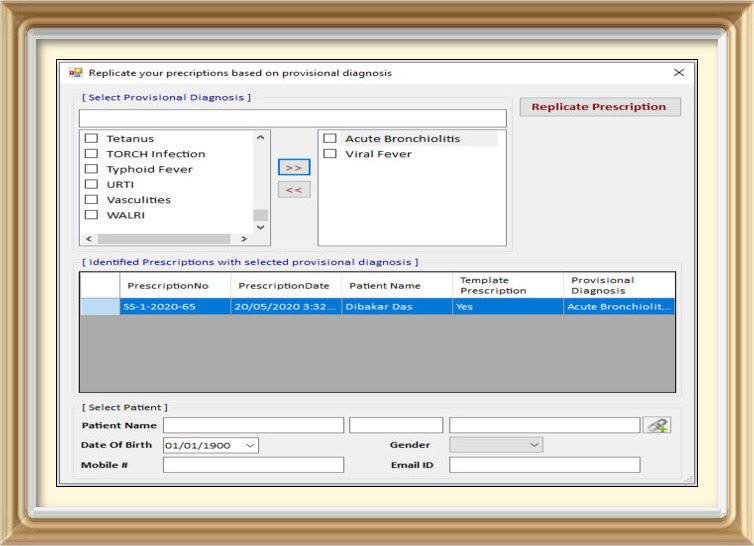754x546 pixels.
Task: Click the patient search icon button
Action: [657, 425]
